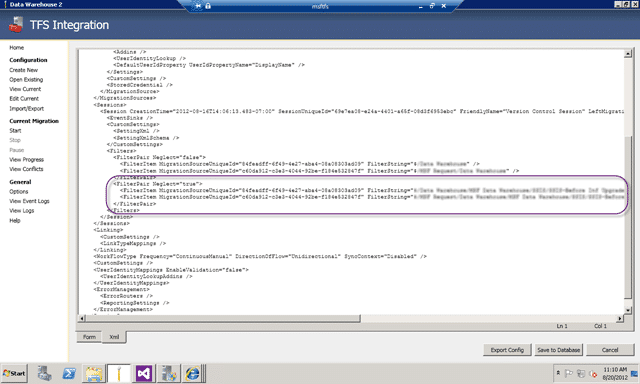Open Options under General
640x384 pixels.
(19, 191)
